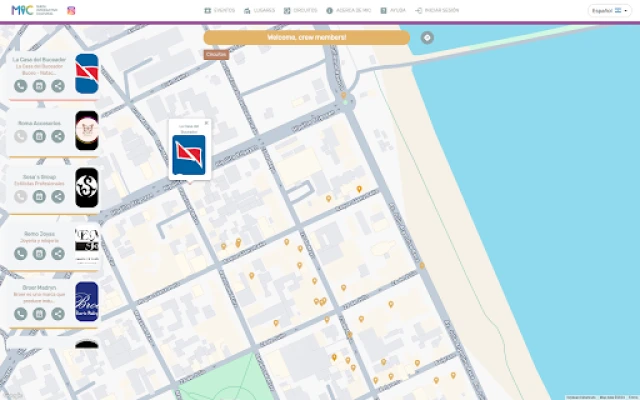Open the Español language dropdown
The width and height of the screenshot is (640, 400).
pos(607,11)
